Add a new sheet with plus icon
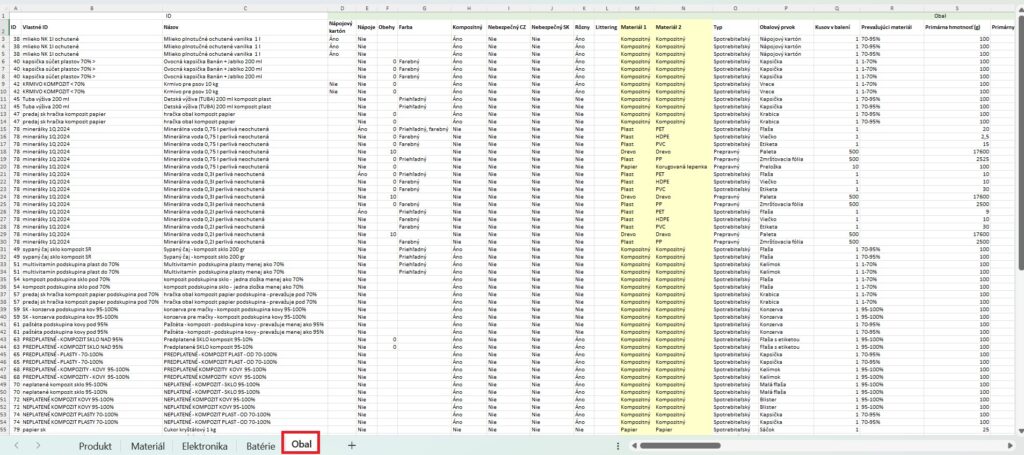 click(351, 445)
